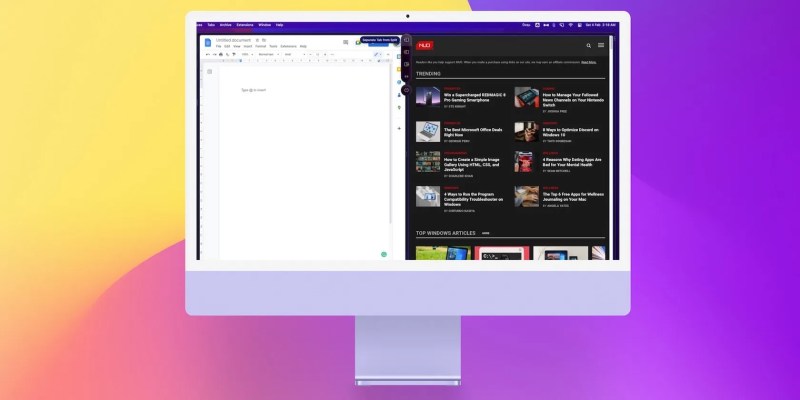Open the Window menu in macOS menu bar
This screenshot has width=800, height=400.
[x=264, y=25]
